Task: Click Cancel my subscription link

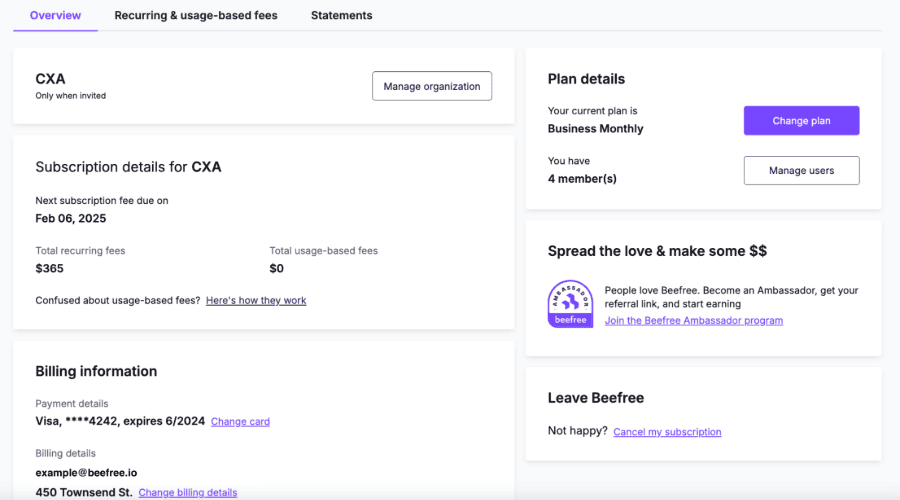Action: click(667, 432)
